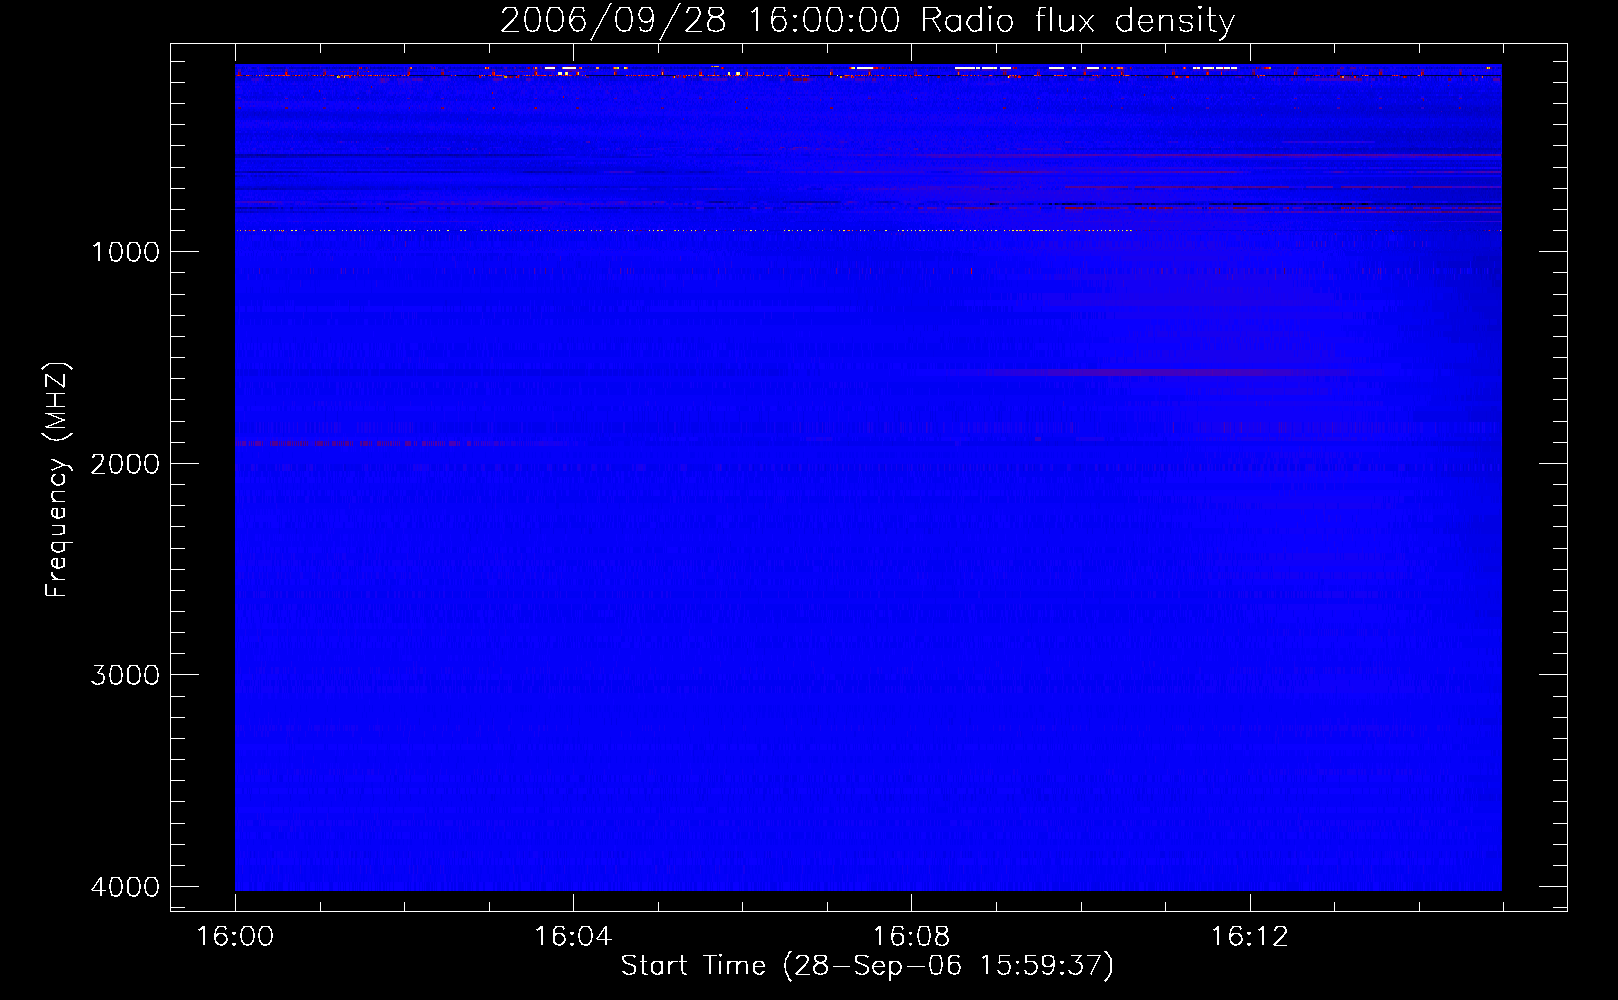Click the plot title '2006/09/28 16:00:00 Radio flux density'
This screenshot has width=1618, height=1000.
pos(867,21)
